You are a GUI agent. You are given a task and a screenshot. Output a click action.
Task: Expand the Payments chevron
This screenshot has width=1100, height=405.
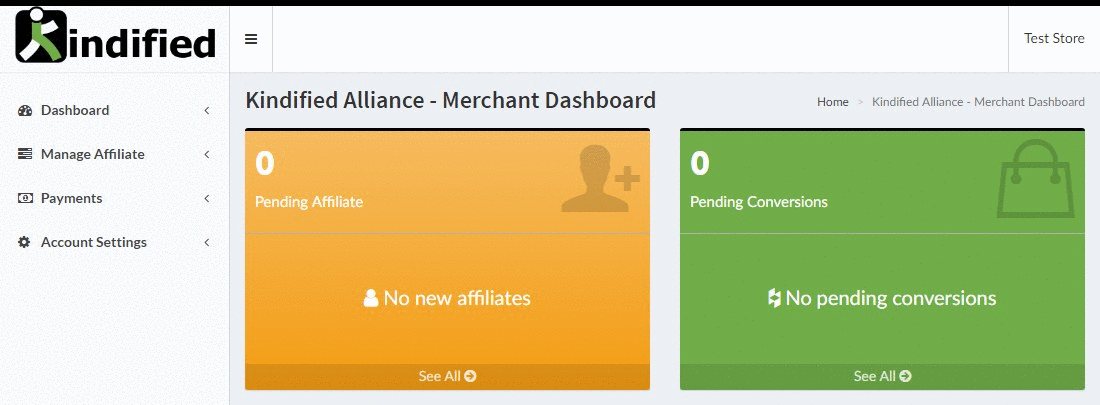(206, 199)
